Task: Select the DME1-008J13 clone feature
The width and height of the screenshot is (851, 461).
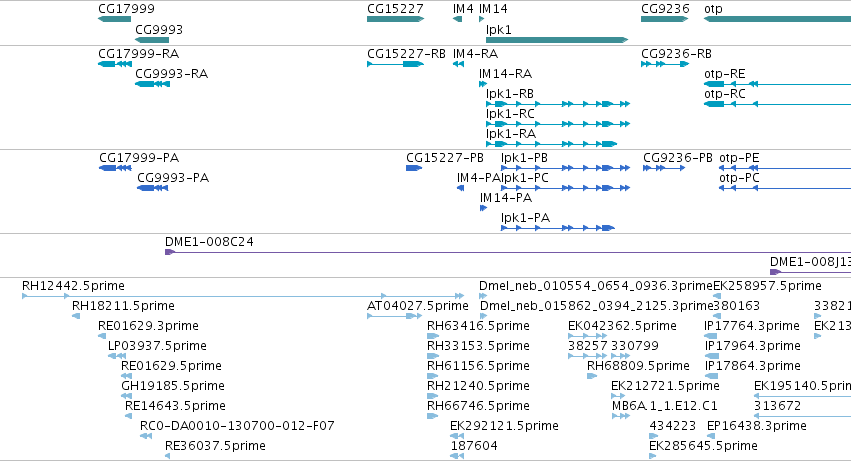Action: pyautogui.click(x=810, y=271)
